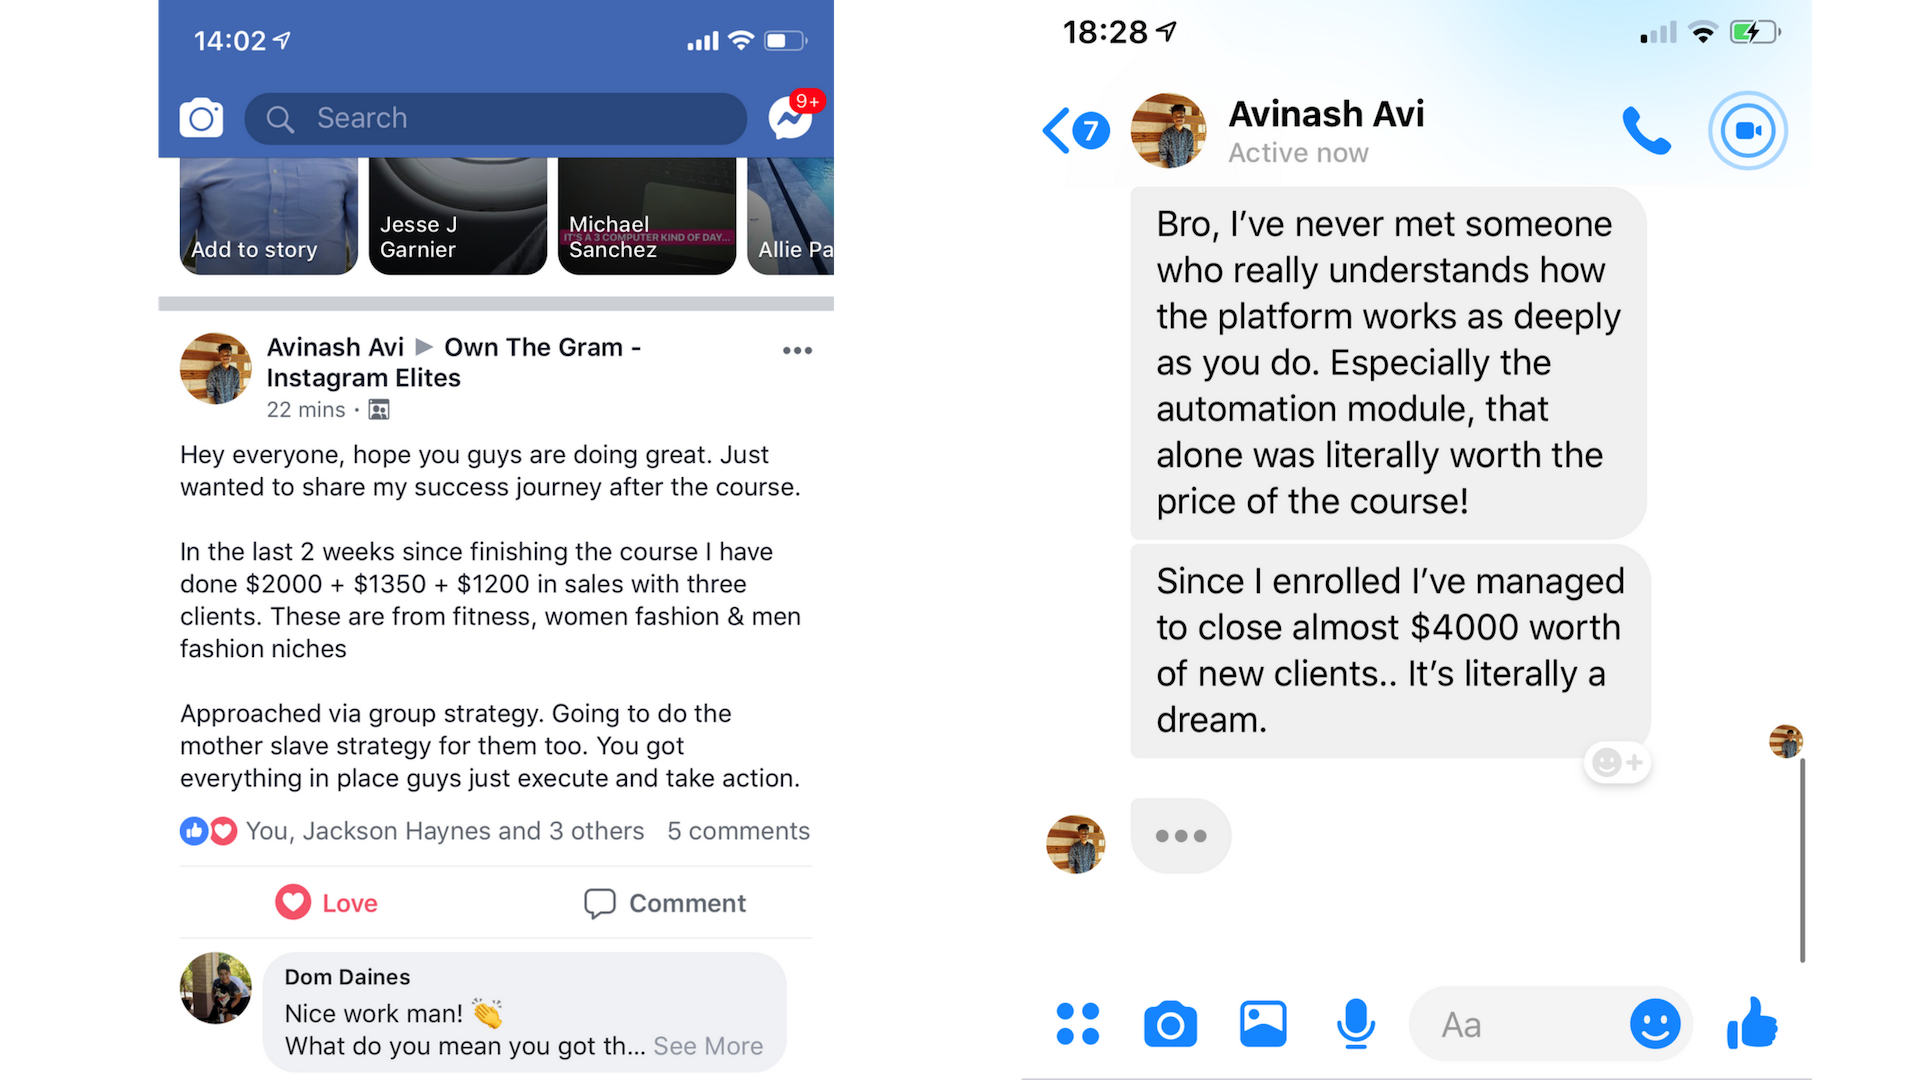Tap the Messenger camera icon

pos(1170,1024)
